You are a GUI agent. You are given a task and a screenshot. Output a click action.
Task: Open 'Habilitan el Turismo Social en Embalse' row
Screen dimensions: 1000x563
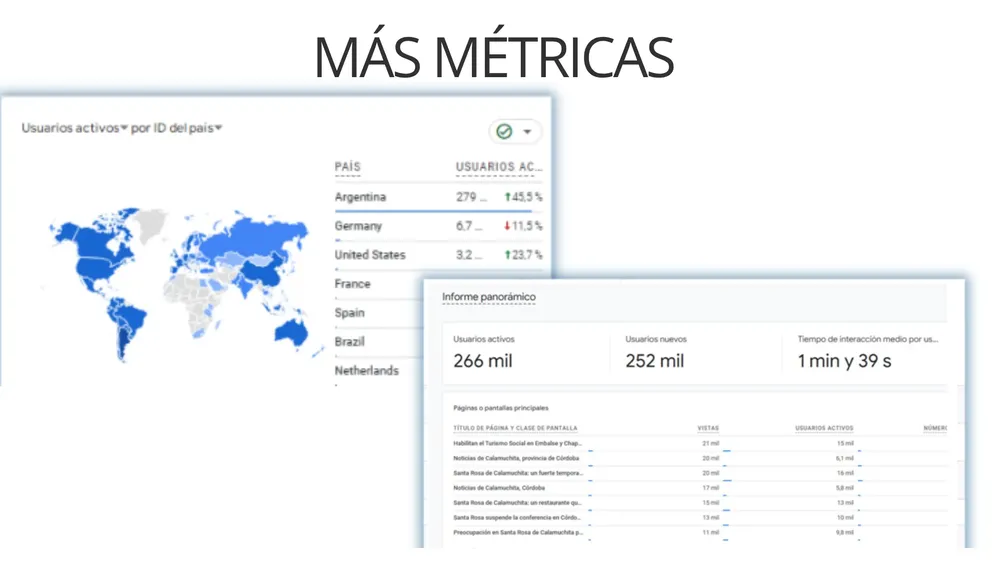[517, 443]
